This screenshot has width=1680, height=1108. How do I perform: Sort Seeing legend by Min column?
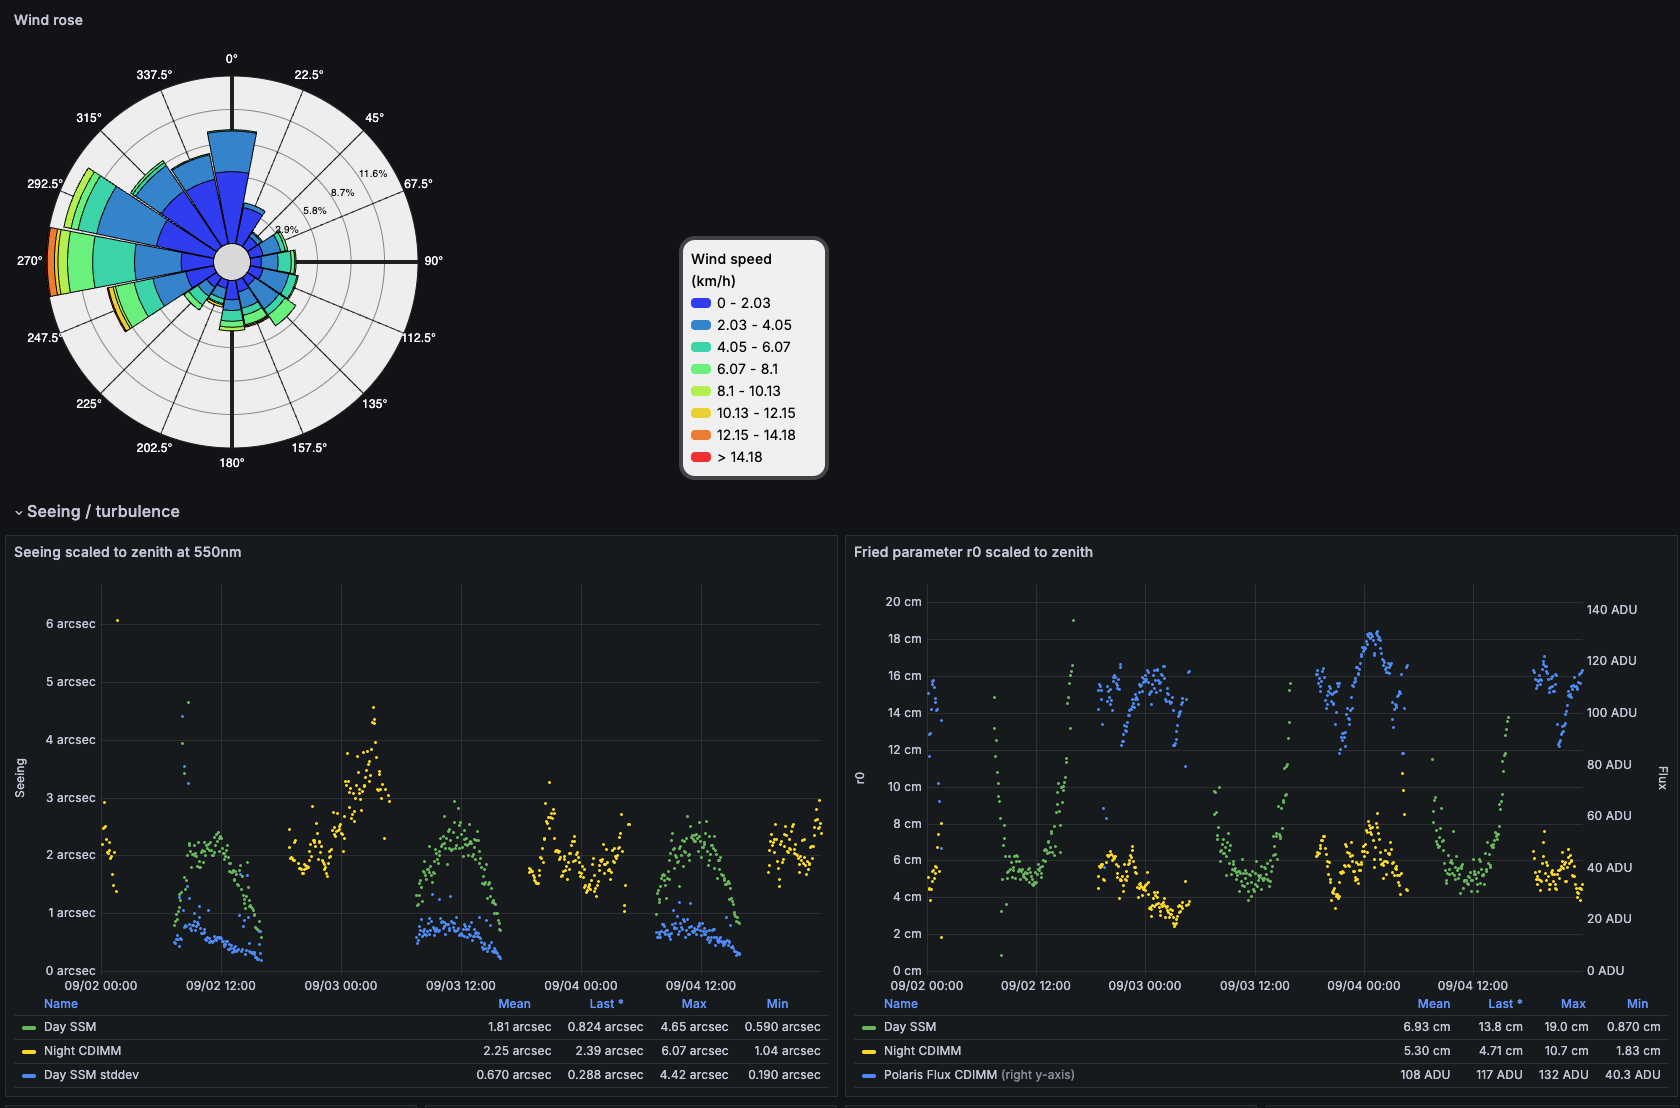777,1003
